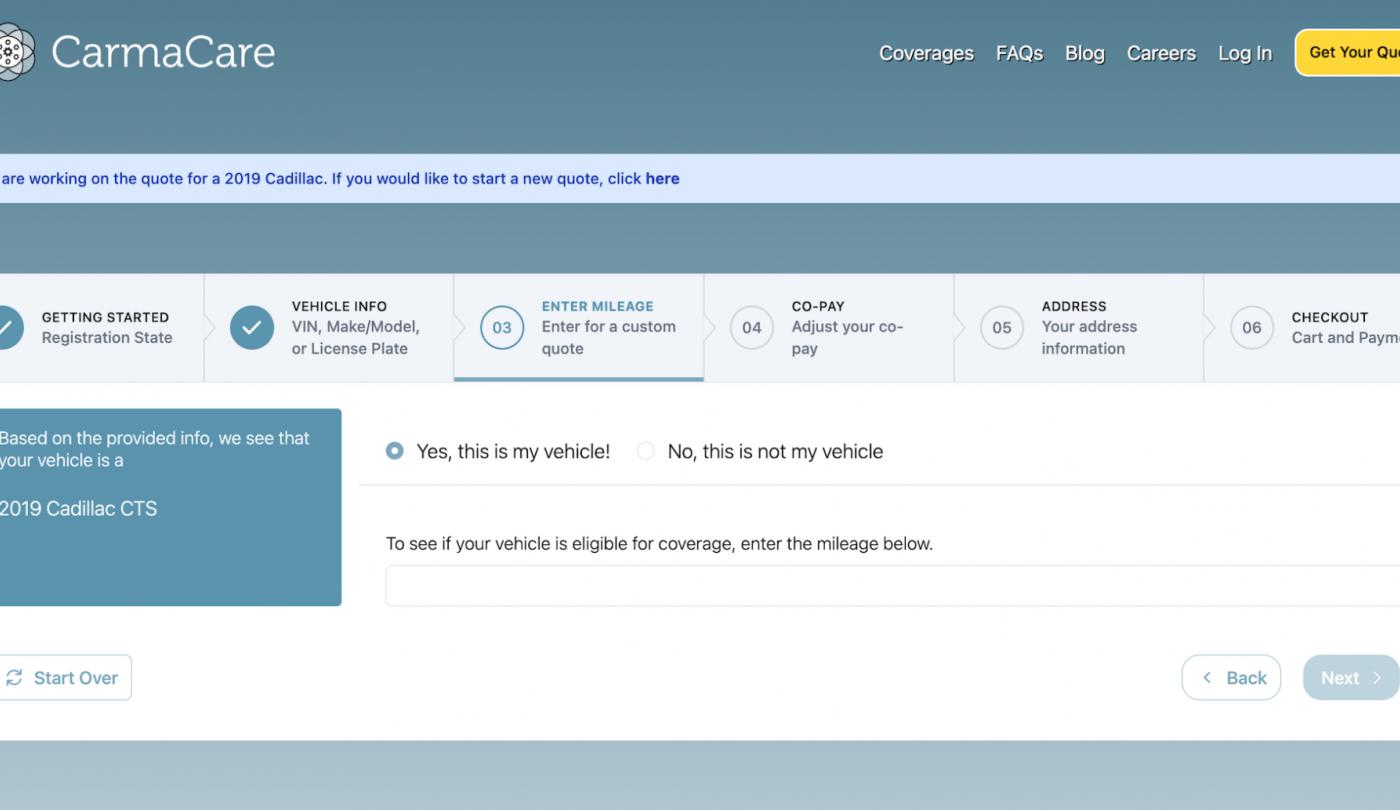Viewport: 1400px width, 810px height.
Task: Select 'No, this is not my vehicle' radio button
Action: (x=646, y=451)
